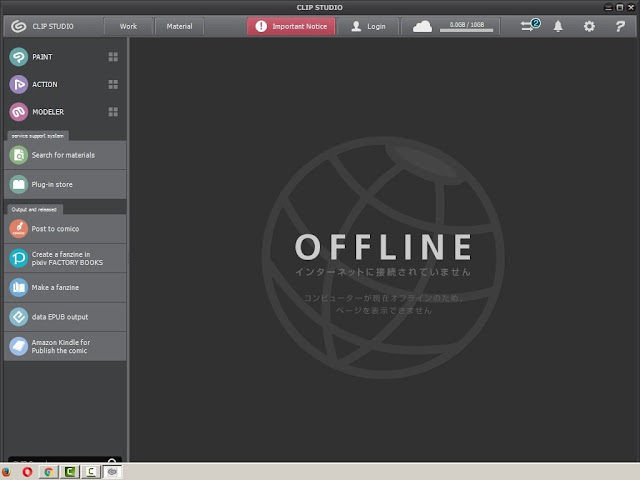Open Create a fanzine in pixiv FACTORY BOOKS

pos(65,258)
